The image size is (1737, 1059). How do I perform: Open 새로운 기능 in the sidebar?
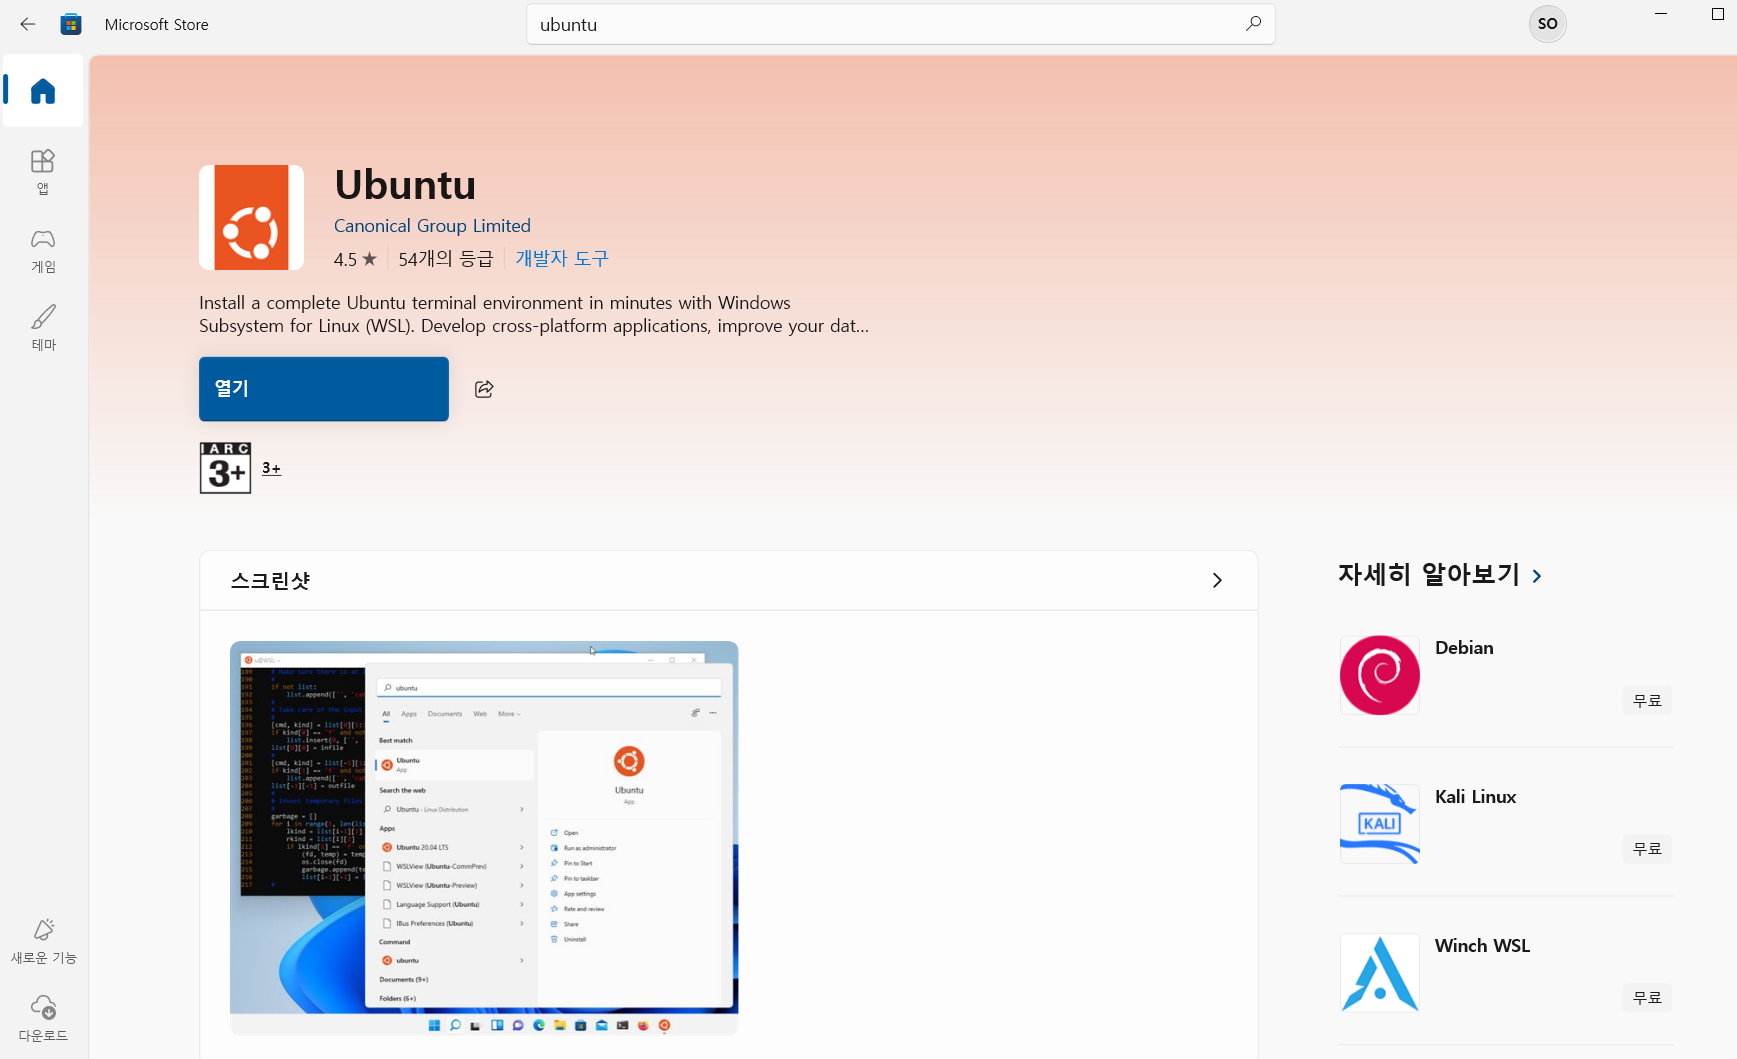43,942
